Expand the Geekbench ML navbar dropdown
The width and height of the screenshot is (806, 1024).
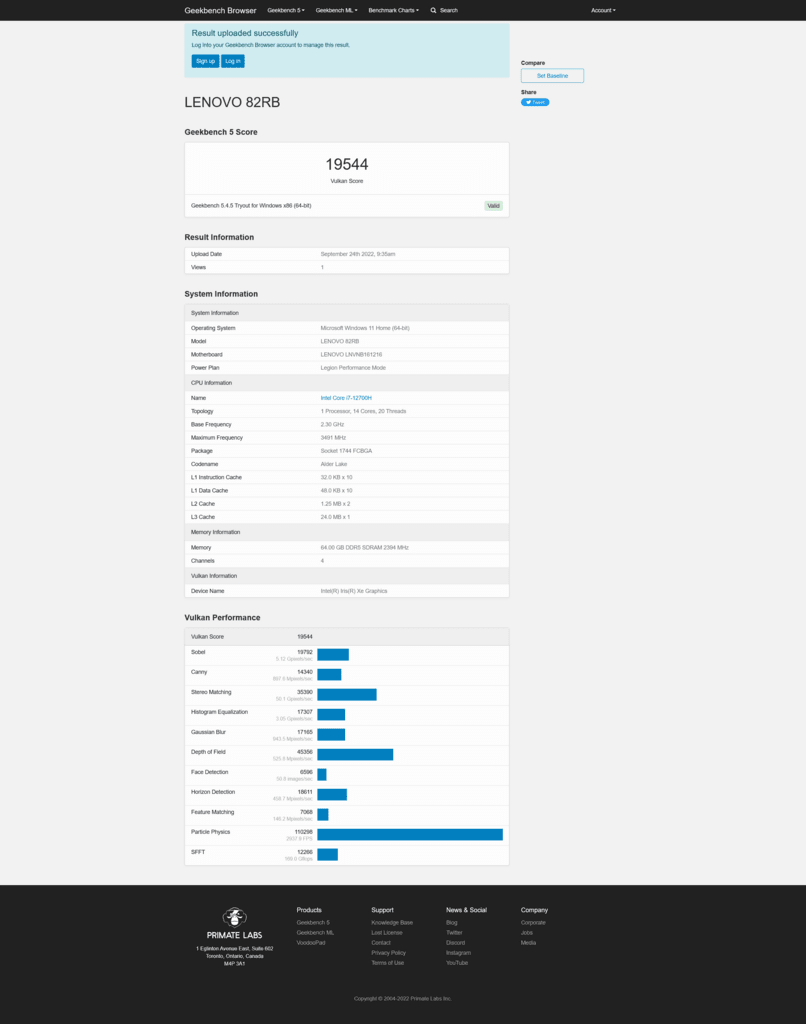click(336, 10)
